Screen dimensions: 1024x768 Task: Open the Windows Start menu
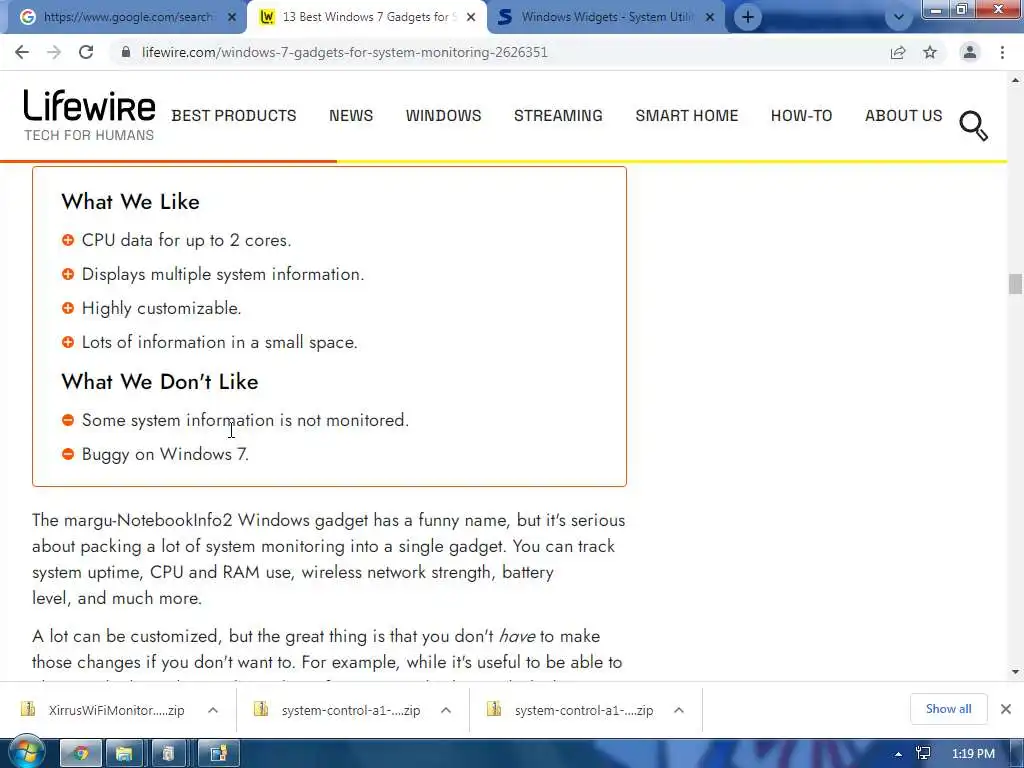[x=26, y=752]
